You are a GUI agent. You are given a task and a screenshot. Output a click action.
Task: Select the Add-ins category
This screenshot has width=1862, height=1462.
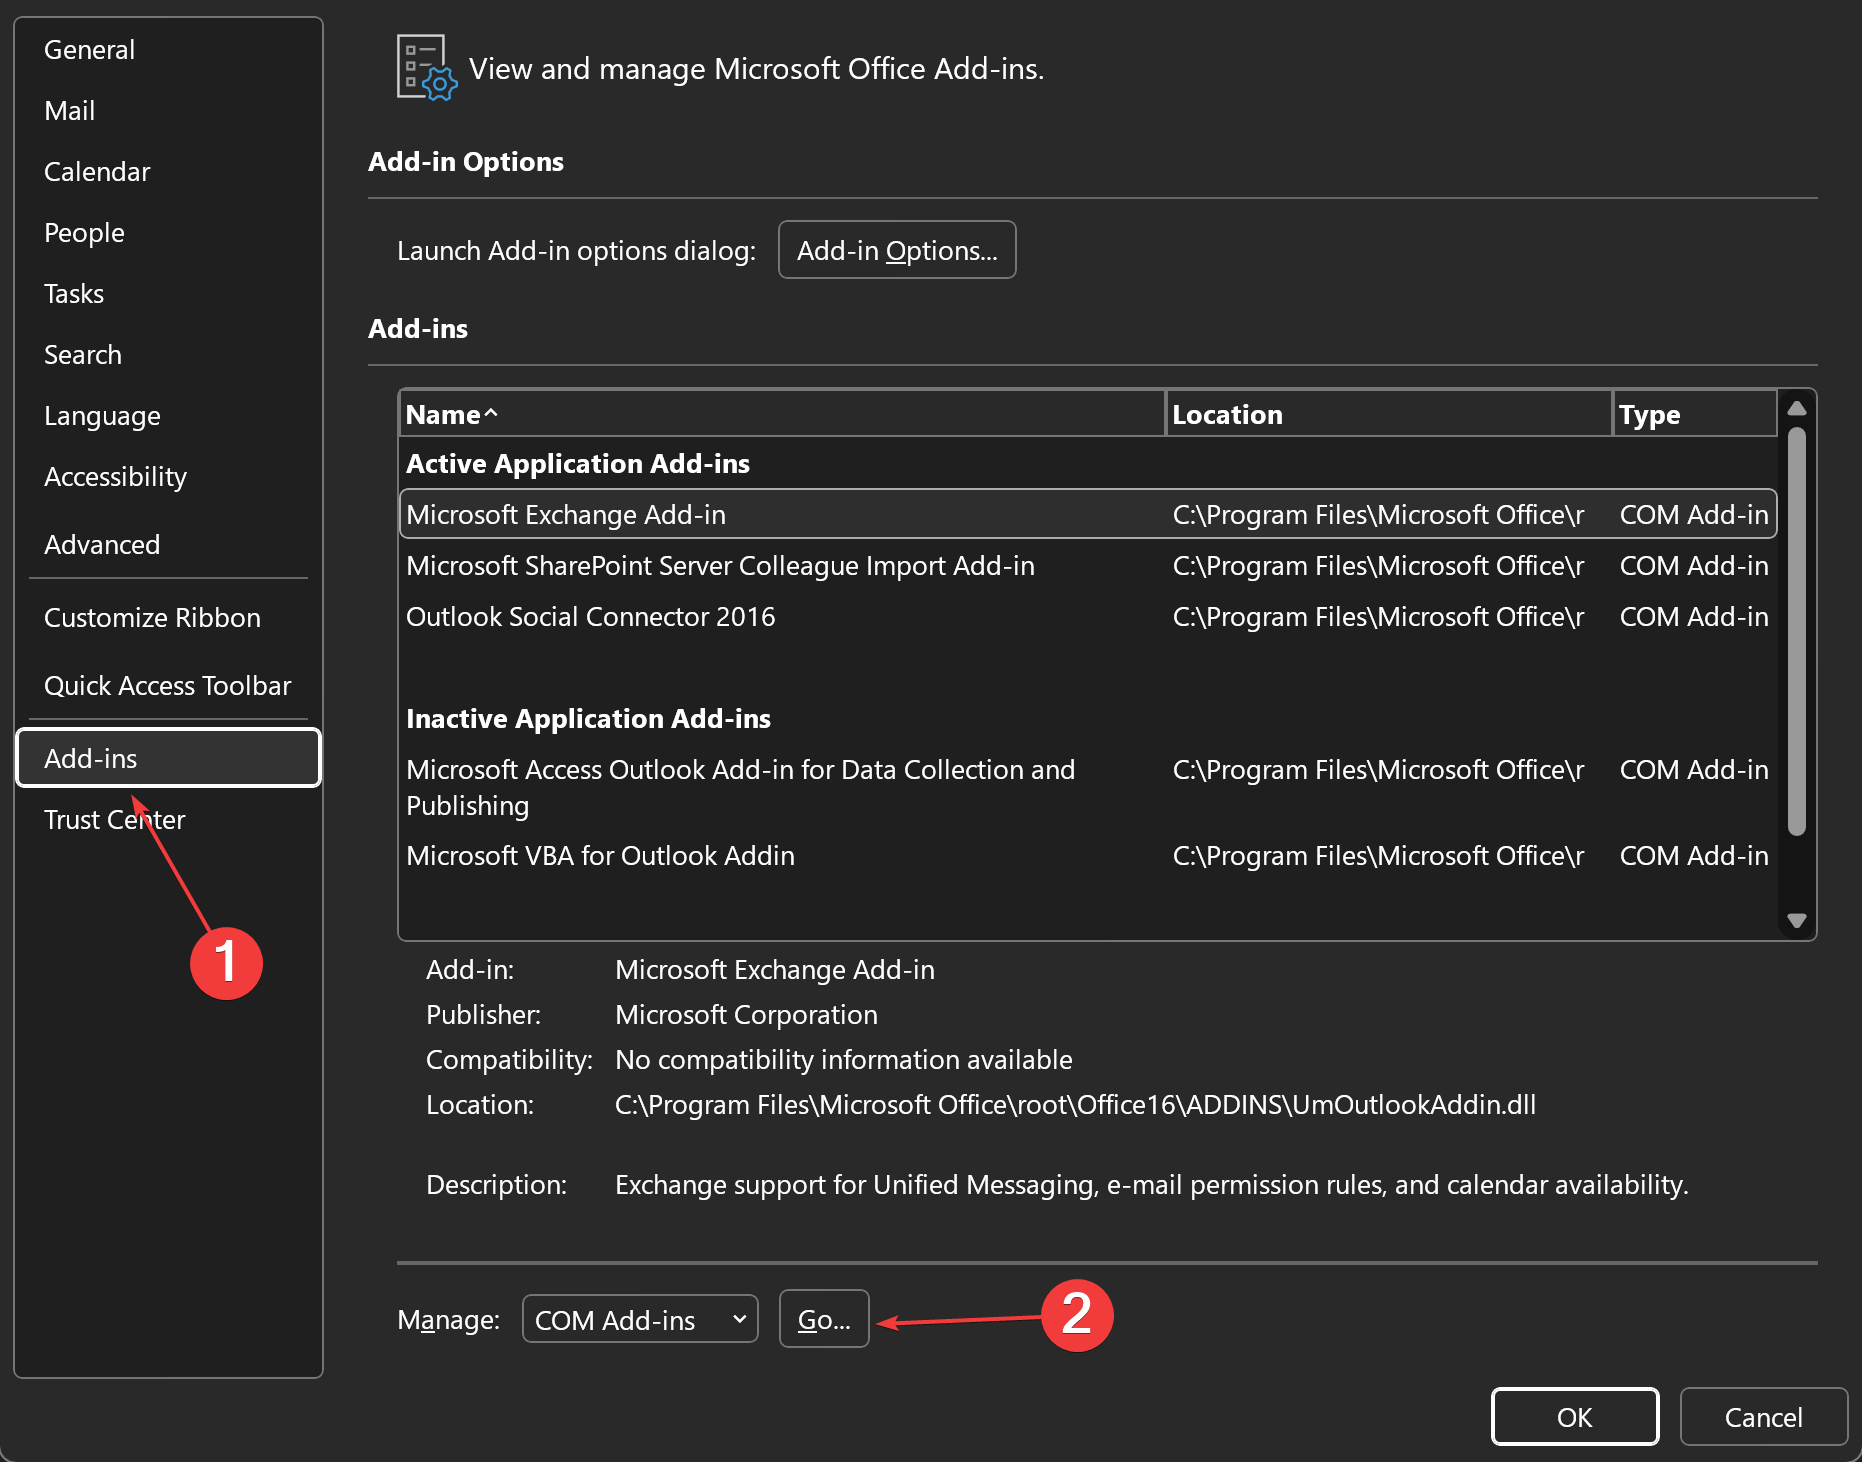[x=168, y=758]
